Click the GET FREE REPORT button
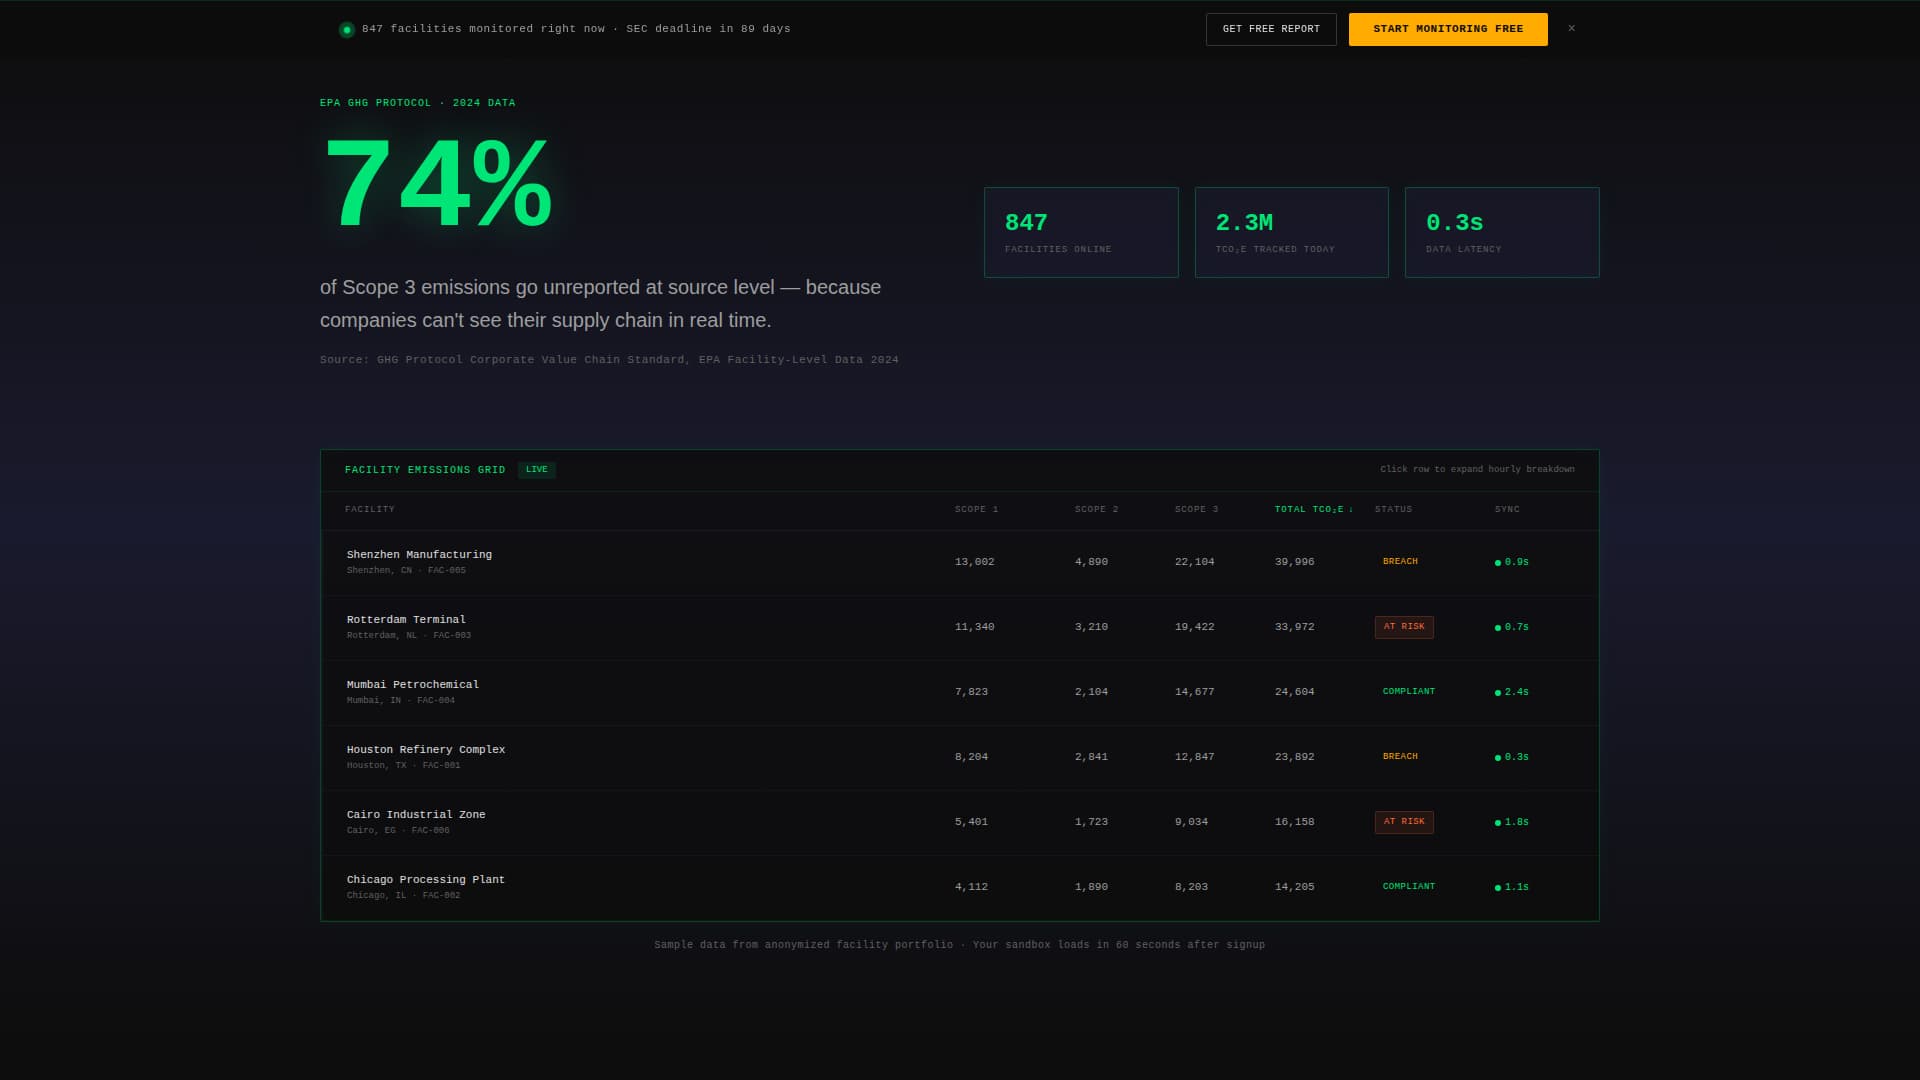Viewport: 1920px width, 1080px height. pos(1271,29)
